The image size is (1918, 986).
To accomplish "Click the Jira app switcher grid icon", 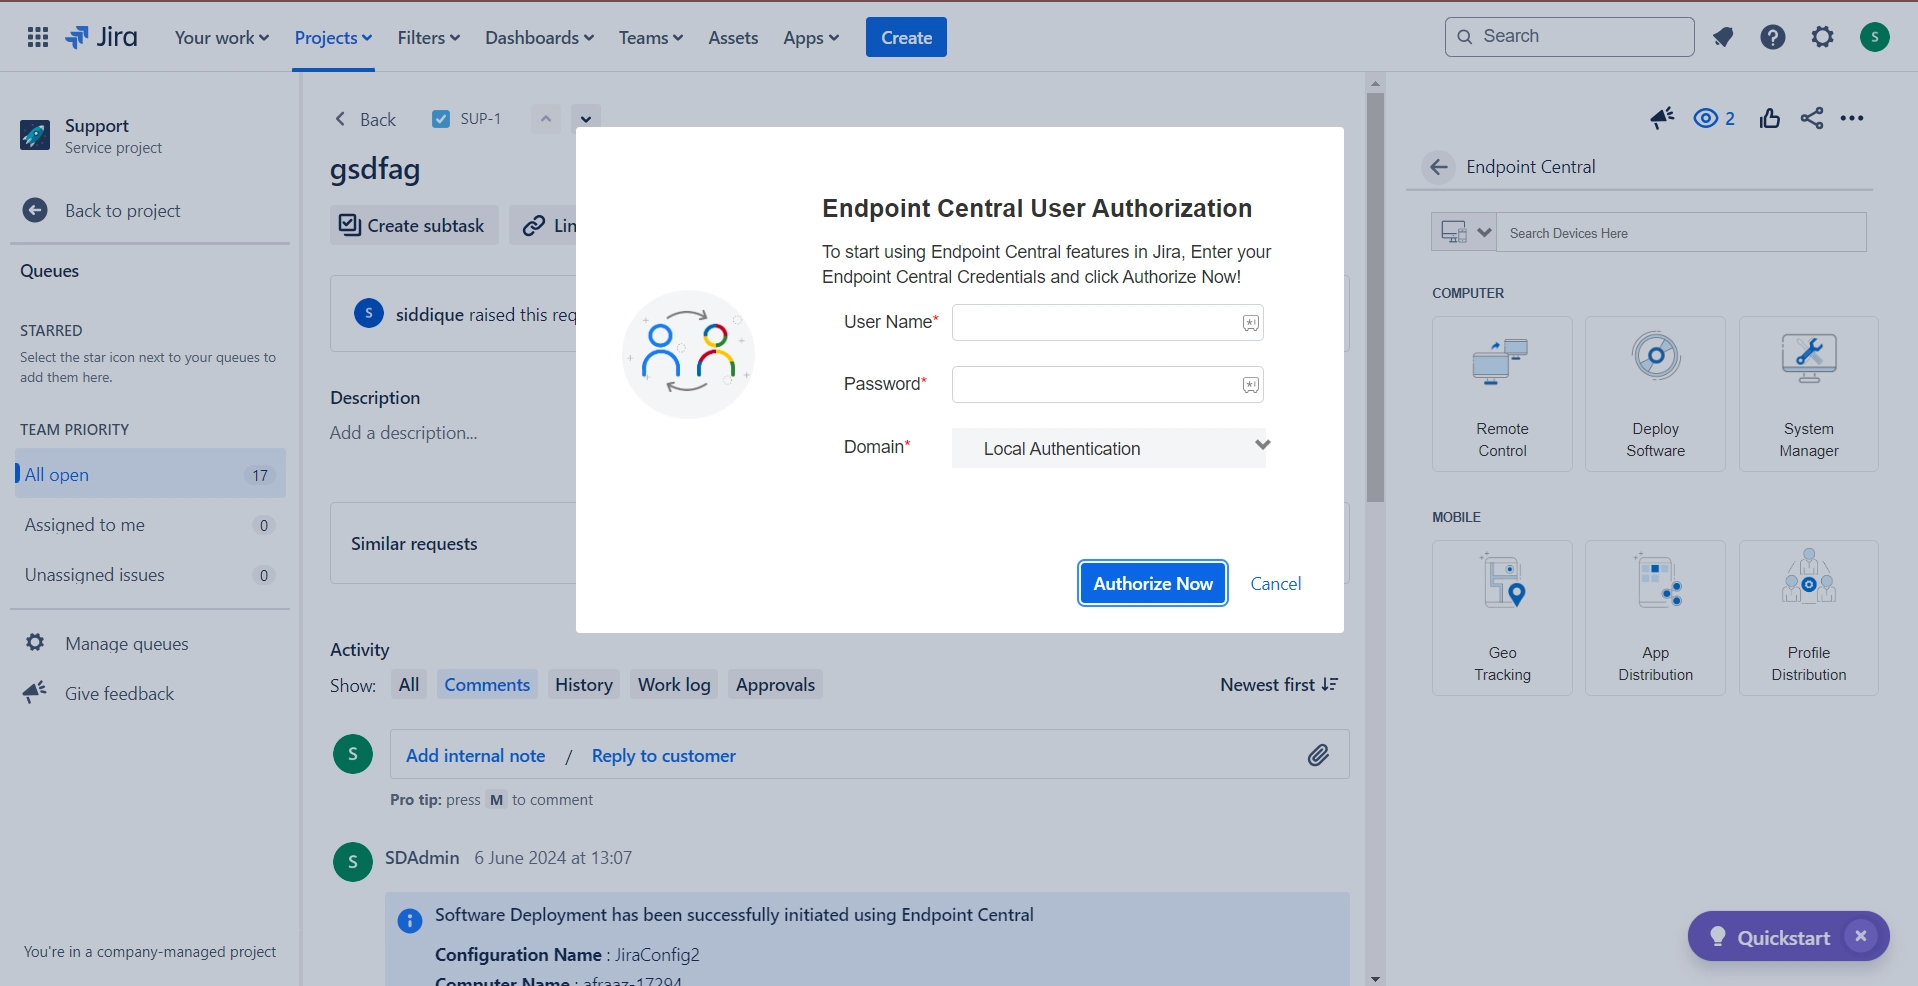I will click(38, 37).
